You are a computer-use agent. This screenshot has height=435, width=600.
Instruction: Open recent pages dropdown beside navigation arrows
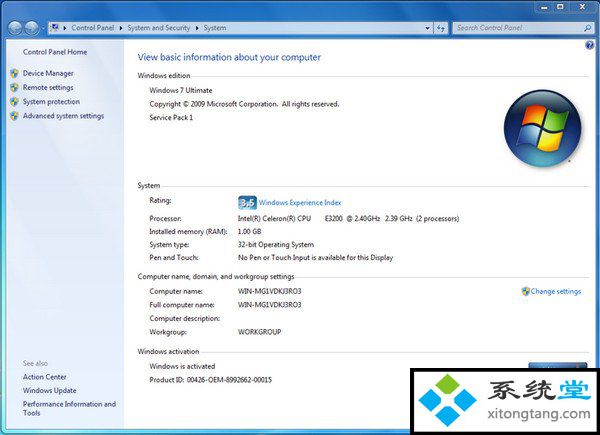(x=42, y=28)
